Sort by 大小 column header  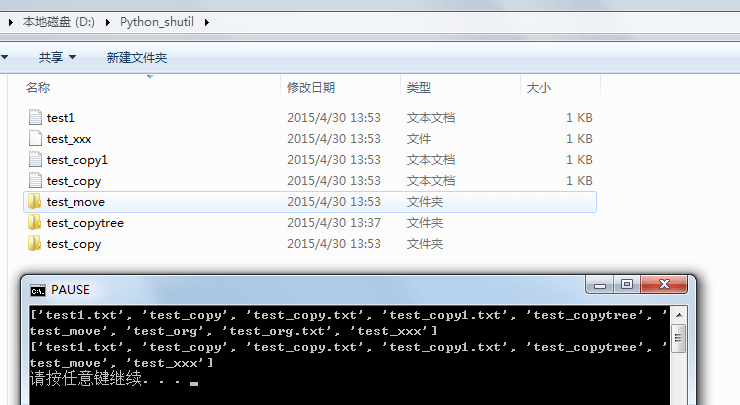pos(538,88)
